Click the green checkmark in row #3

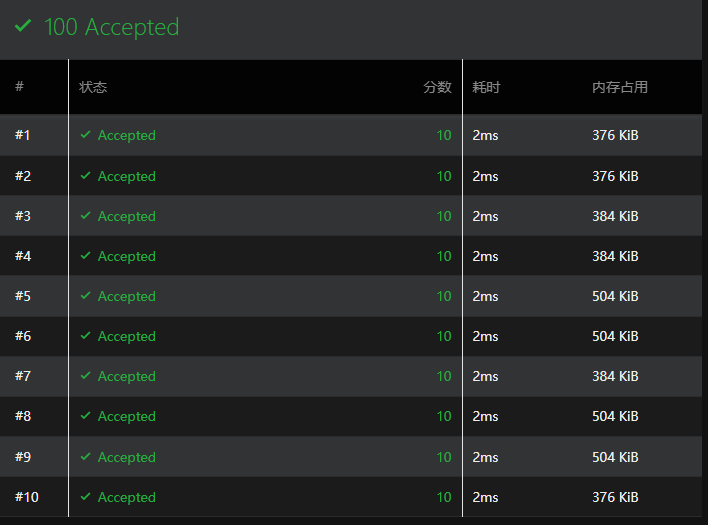tap(85, 215)
